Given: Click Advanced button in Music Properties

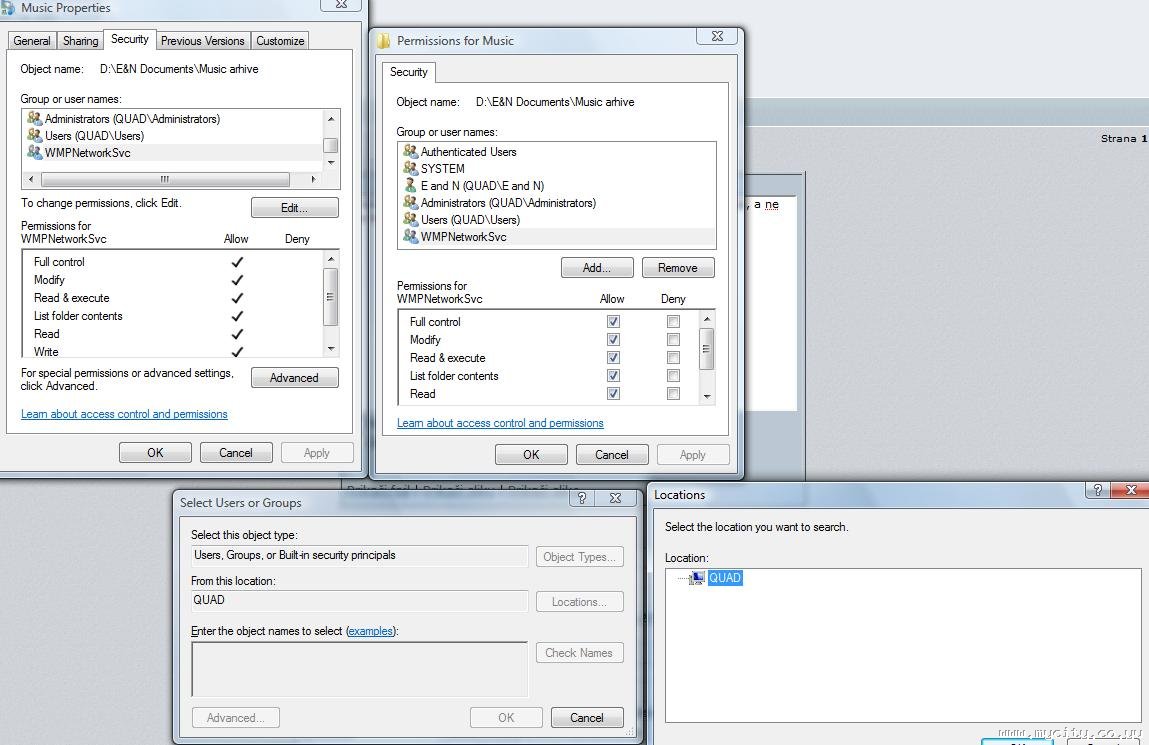Looking at the screenshot, I should pos(295,378).
